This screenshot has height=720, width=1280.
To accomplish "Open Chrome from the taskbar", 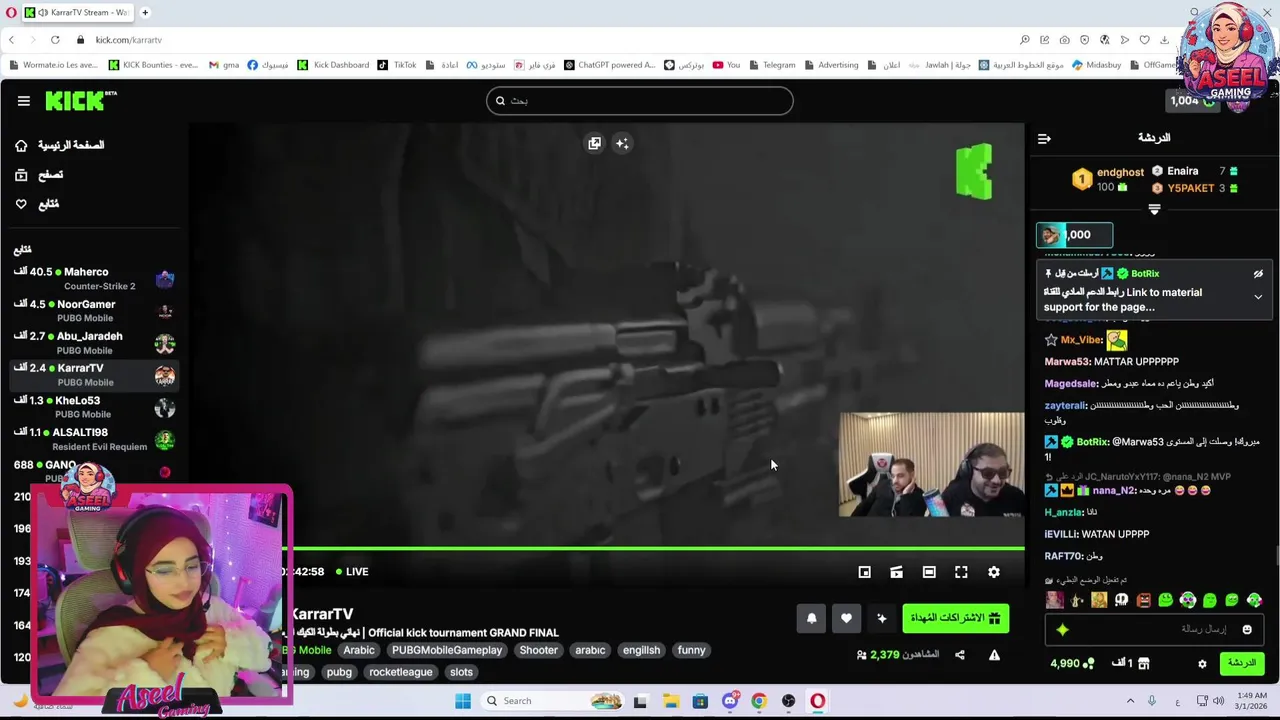I will click(x=759, y=701).
